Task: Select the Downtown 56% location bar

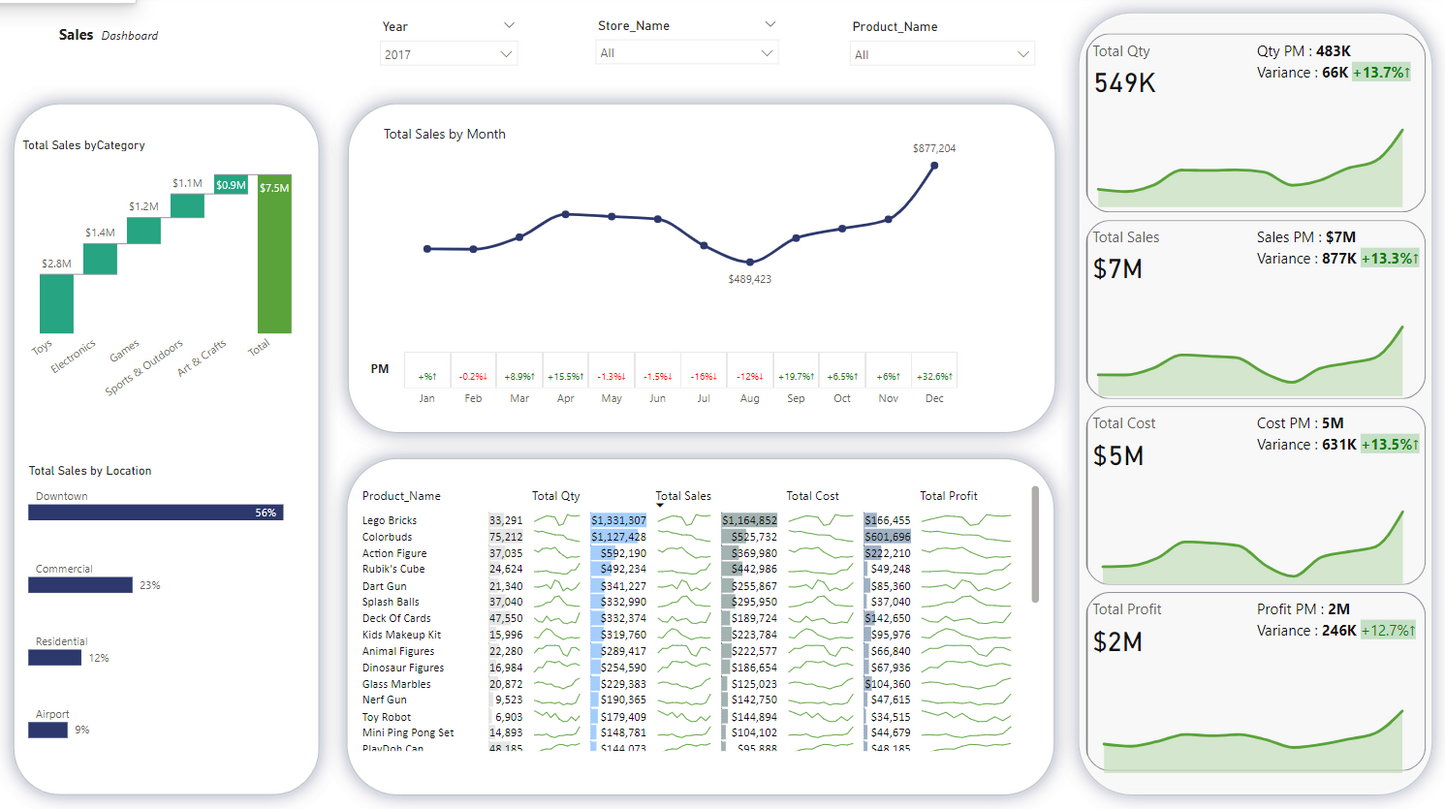Action: [155, 512]
